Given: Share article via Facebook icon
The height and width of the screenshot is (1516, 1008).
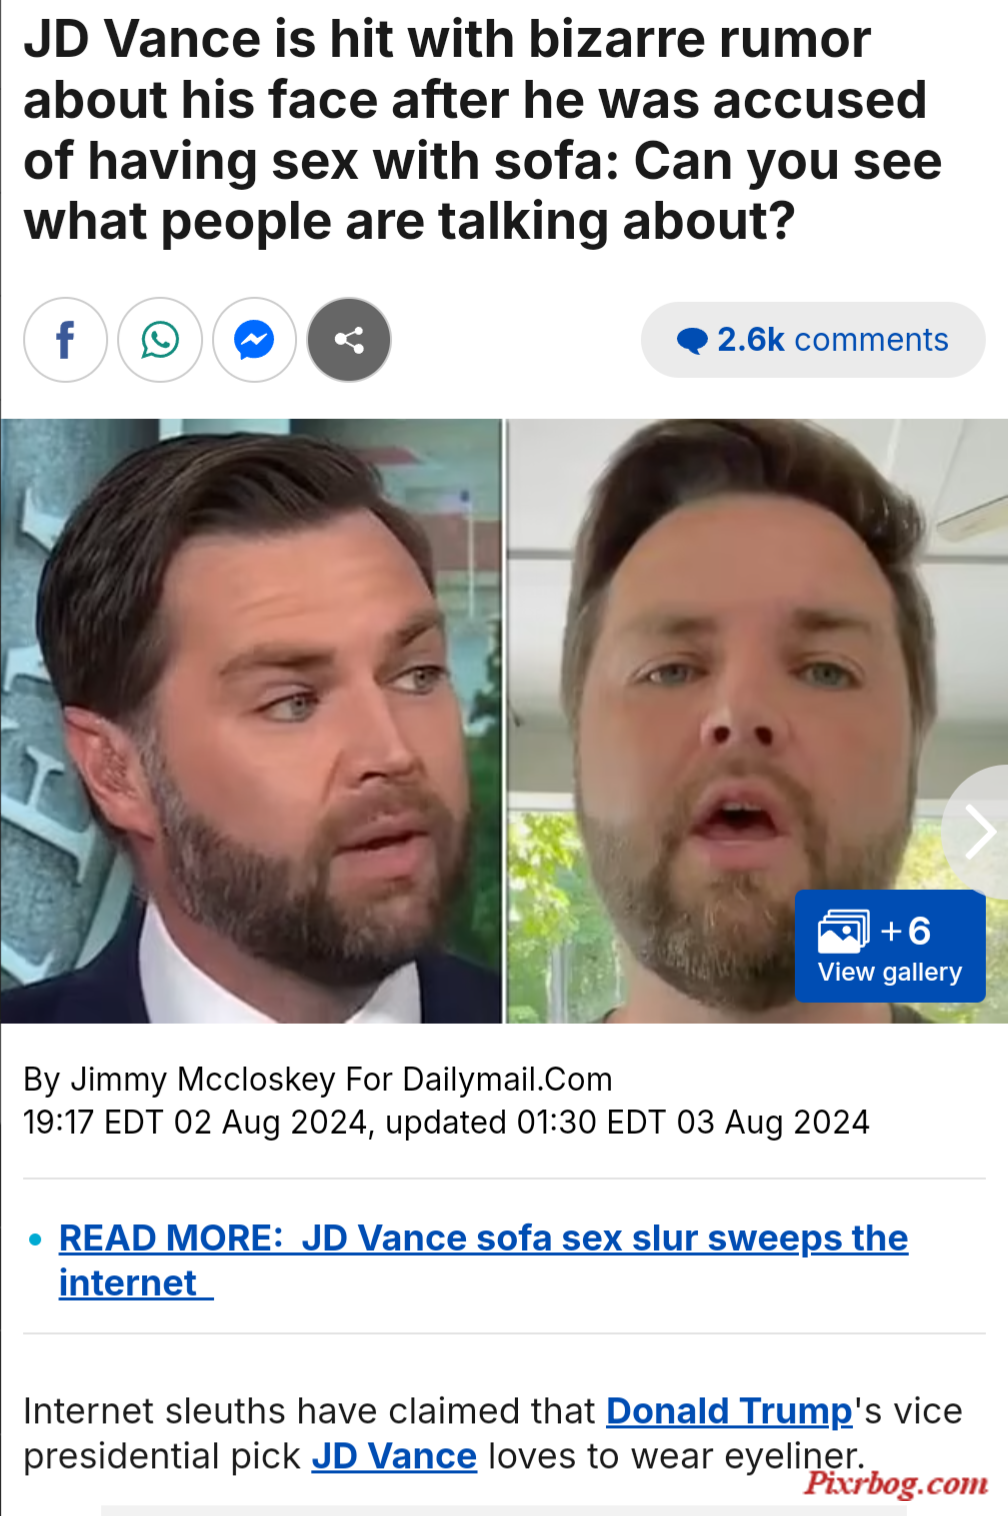Looking at the screenshot, I should point(65,340).
